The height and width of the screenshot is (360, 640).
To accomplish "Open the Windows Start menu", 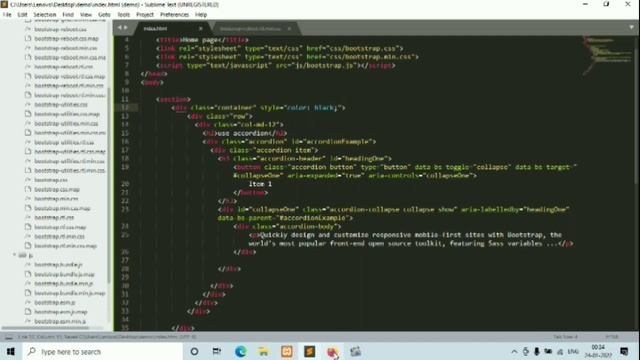I will tap(10, 351).
